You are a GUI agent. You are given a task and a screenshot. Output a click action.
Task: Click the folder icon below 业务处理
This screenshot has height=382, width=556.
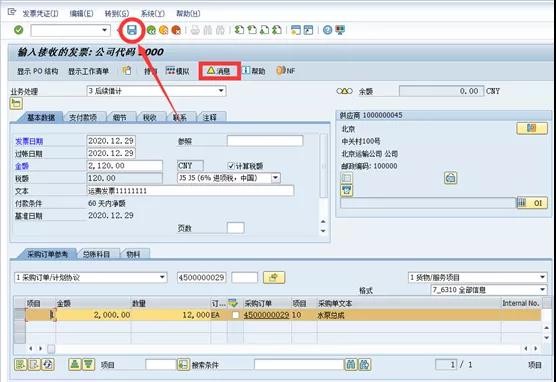(16, 104)
